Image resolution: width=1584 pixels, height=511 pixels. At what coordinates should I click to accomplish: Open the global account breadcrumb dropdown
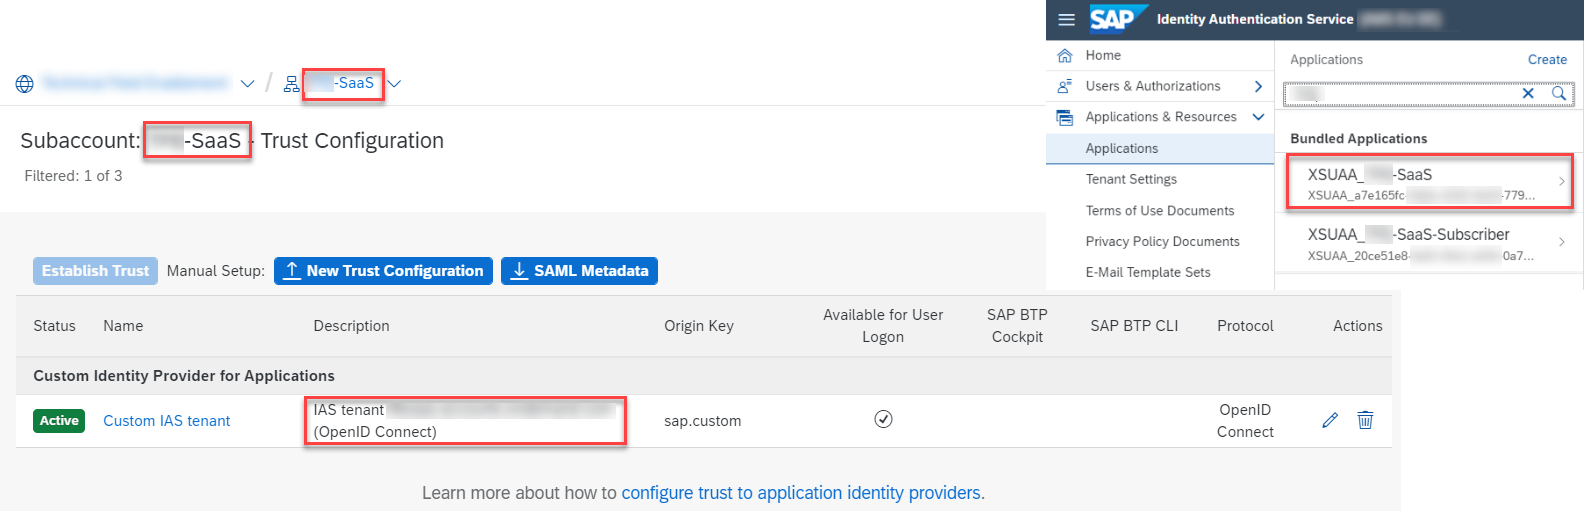click(x=247, y=84)
